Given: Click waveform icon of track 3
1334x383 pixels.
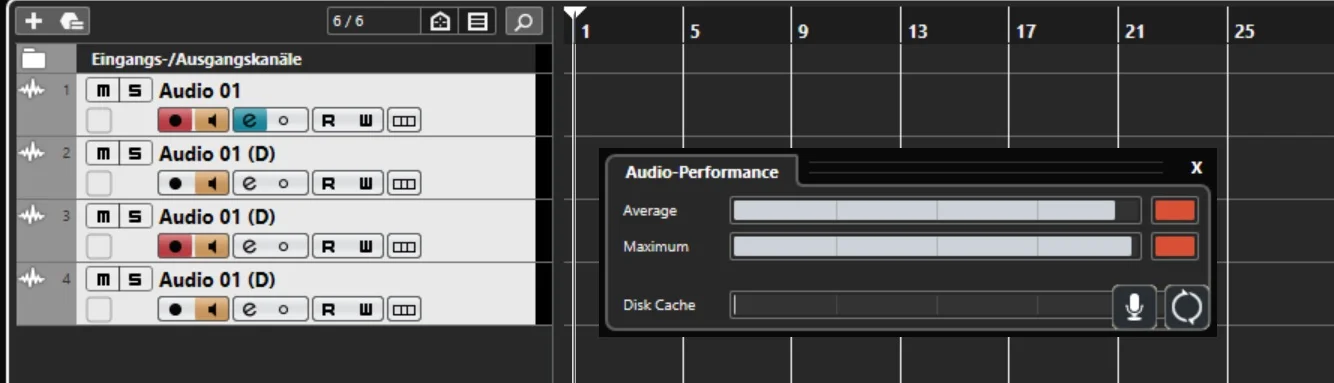Looking at the screenshot, I should click(33, 216).
